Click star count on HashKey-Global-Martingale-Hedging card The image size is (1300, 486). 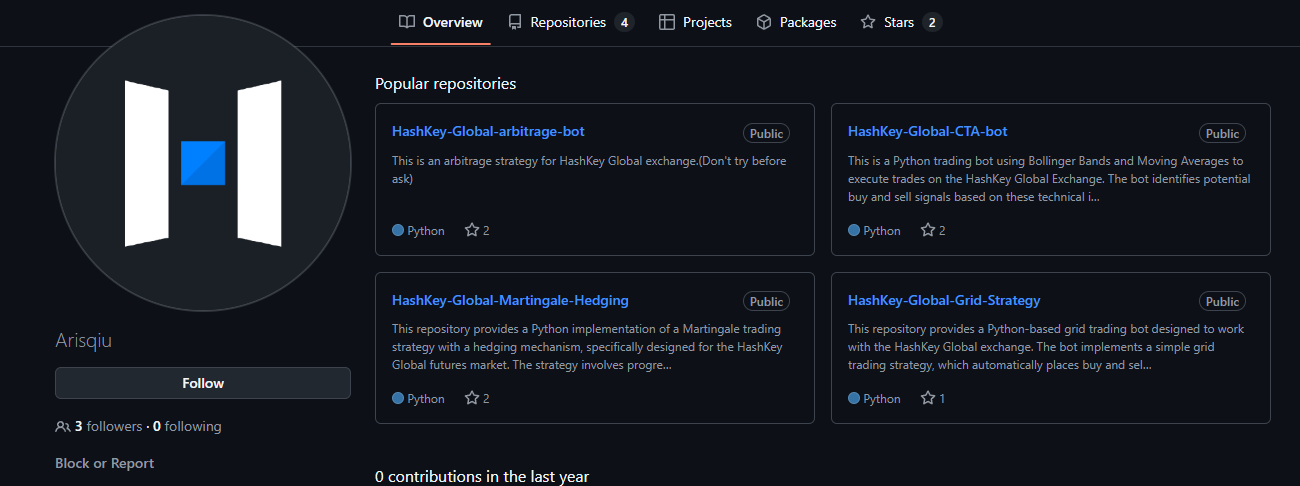click(x=477, y=398)
